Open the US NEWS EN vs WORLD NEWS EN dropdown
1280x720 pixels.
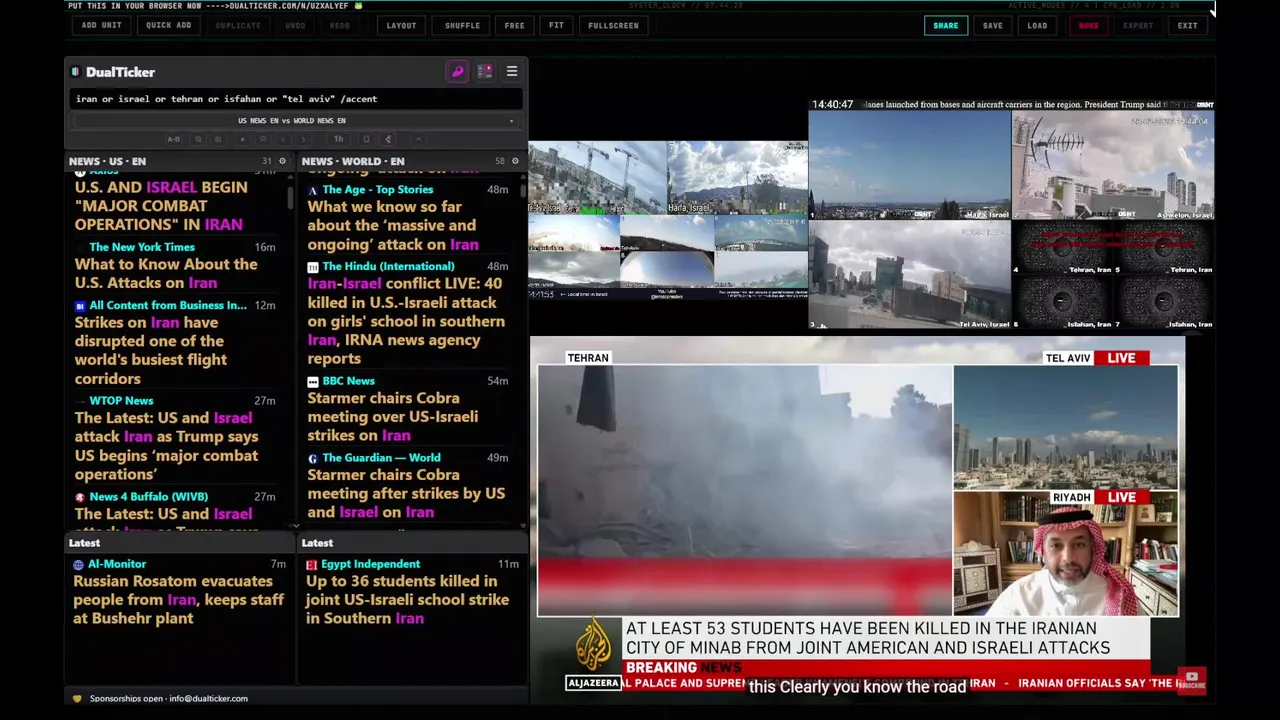click(x=296, y=121)
